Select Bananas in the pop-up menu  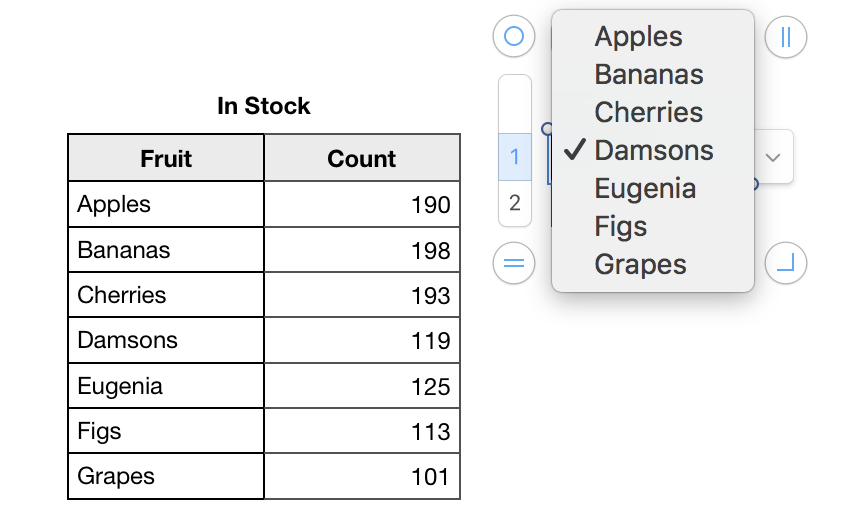[648, 75]
